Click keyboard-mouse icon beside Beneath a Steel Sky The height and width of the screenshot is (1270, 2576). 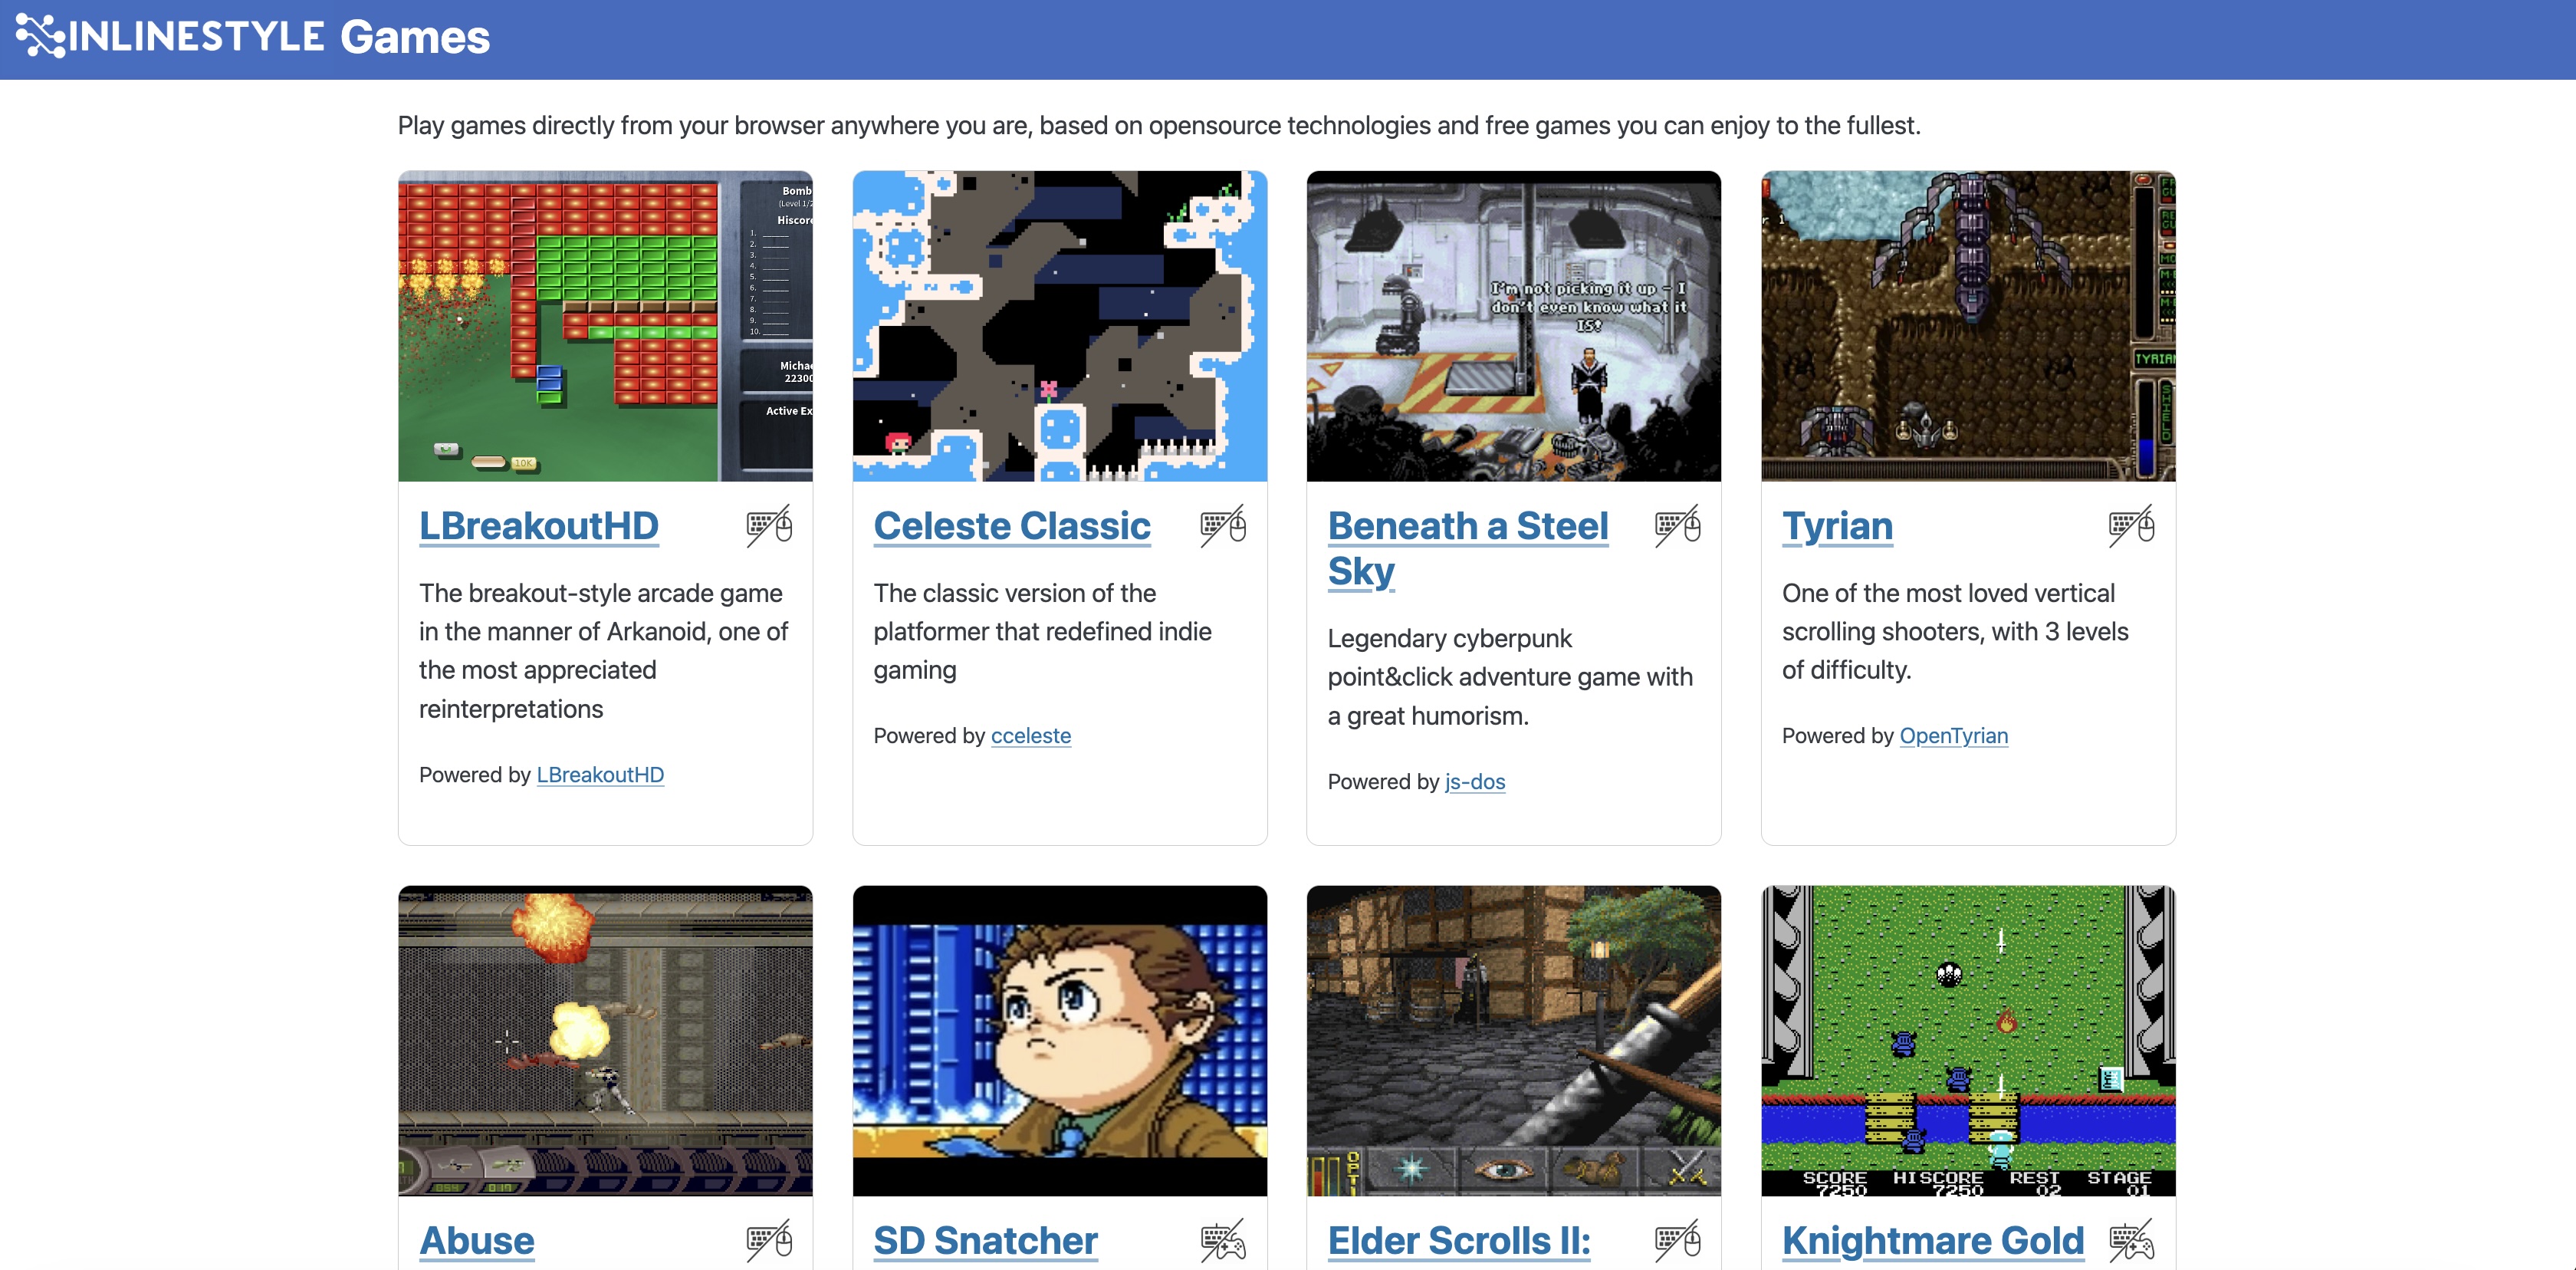(1677, 526)
